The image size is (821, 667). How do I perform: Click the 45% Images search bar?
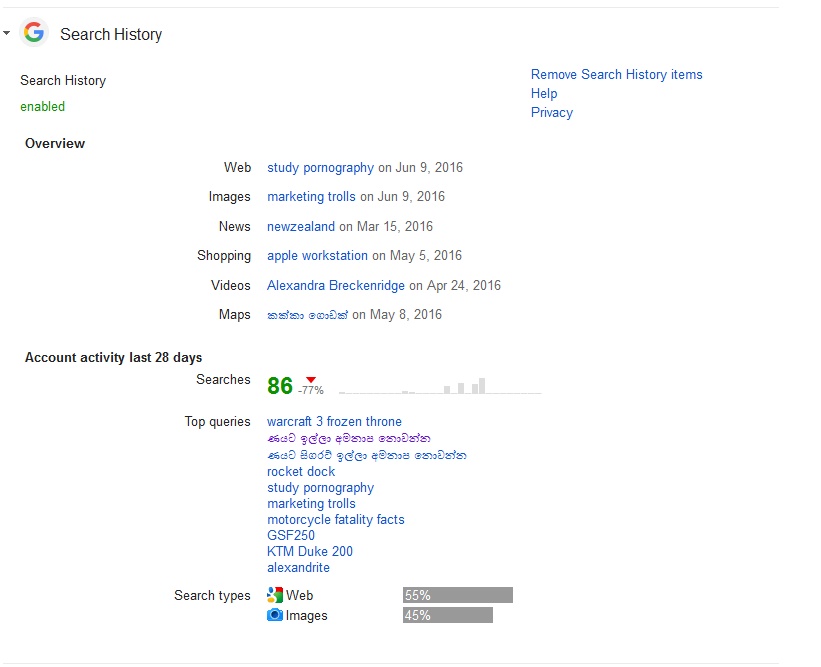point(448,615)
